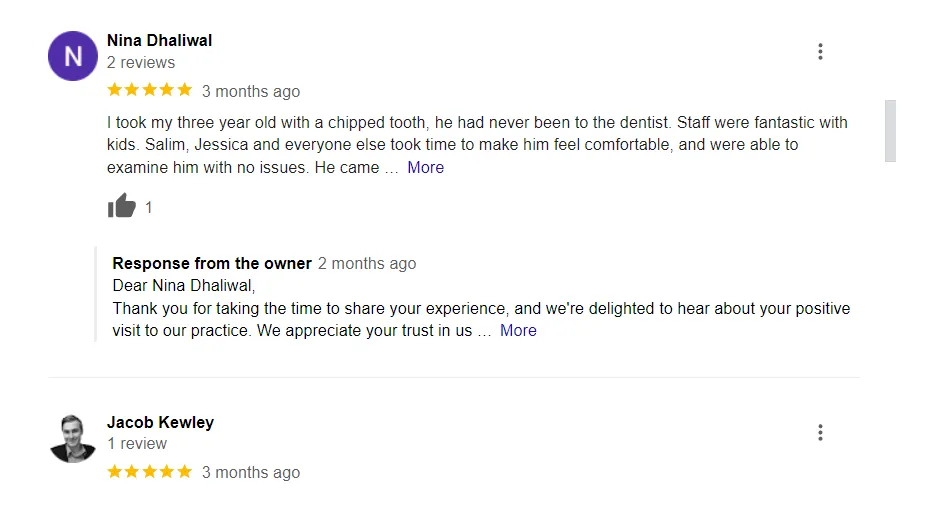
Task: Click the "1 review" count under Jacob
Action: [x=137, y=443]
